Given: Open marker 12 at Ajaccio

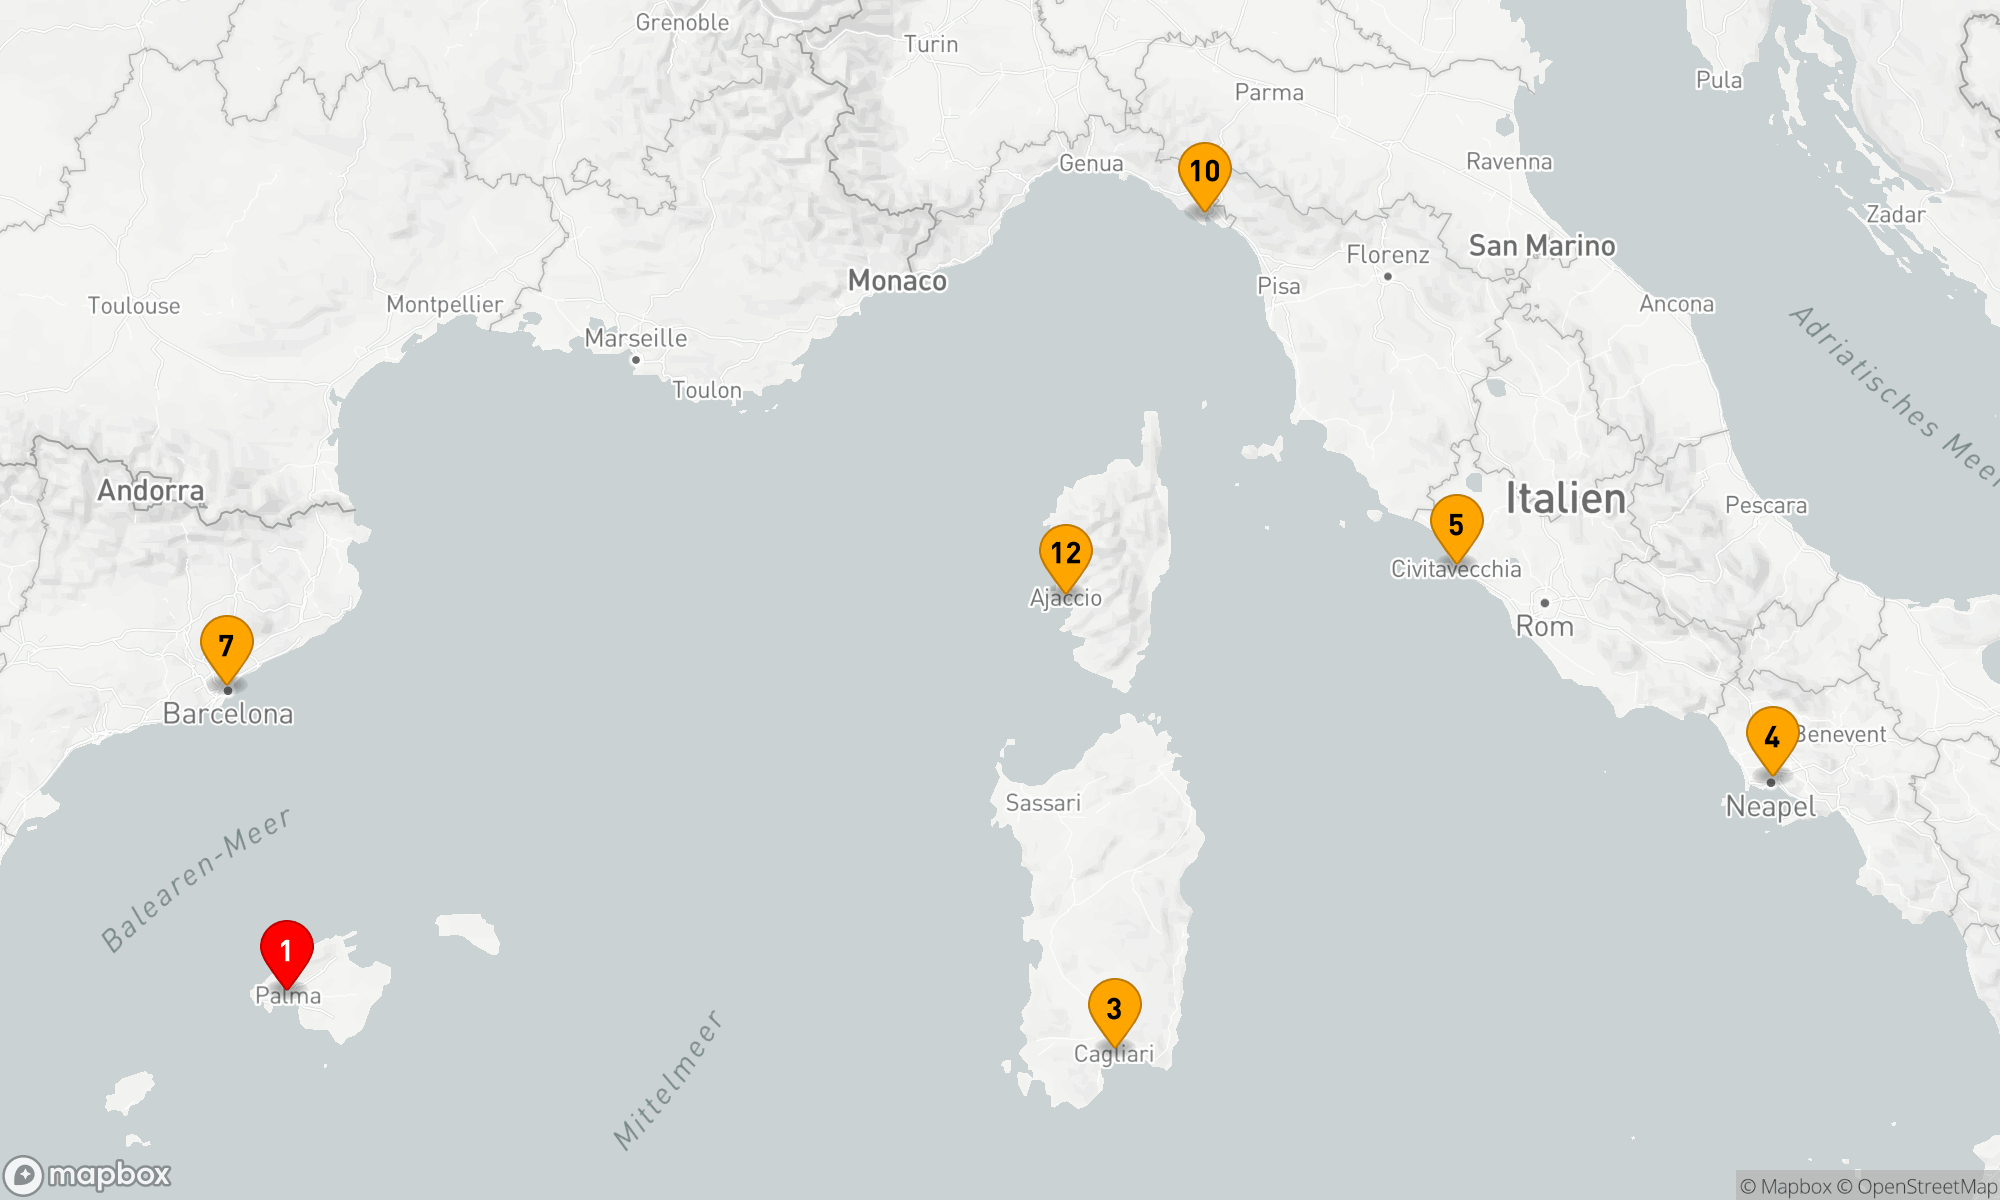Looking at the screenshot, I should pyautogui.click(x=1066, y=553).
